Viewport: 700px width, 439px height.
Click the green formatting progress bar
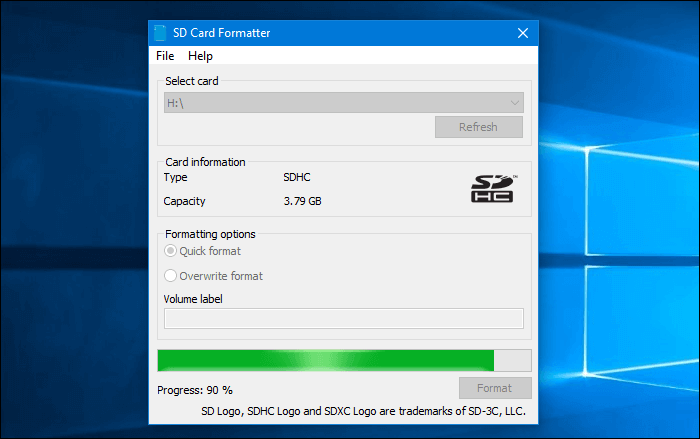[326, 361]
